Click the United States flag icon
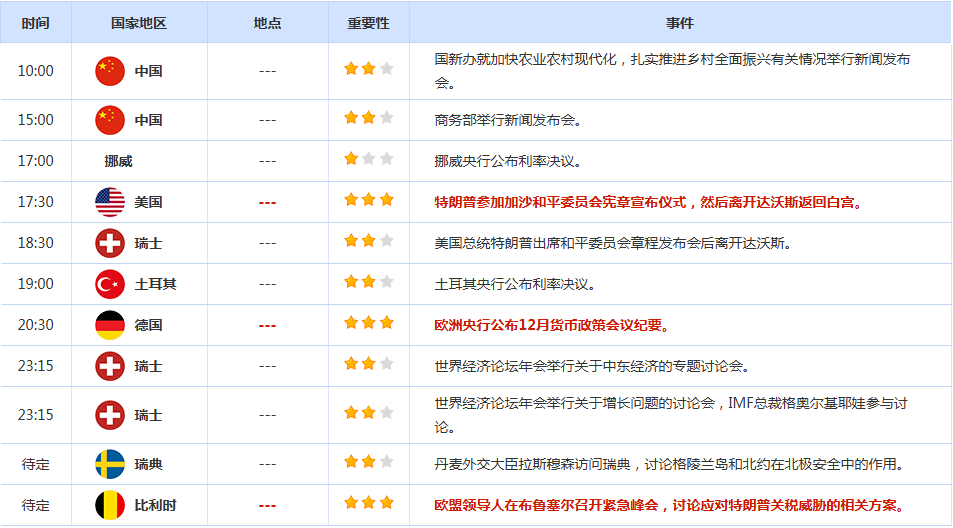Viewport: 953px width, 528px height. coord(109,202)
